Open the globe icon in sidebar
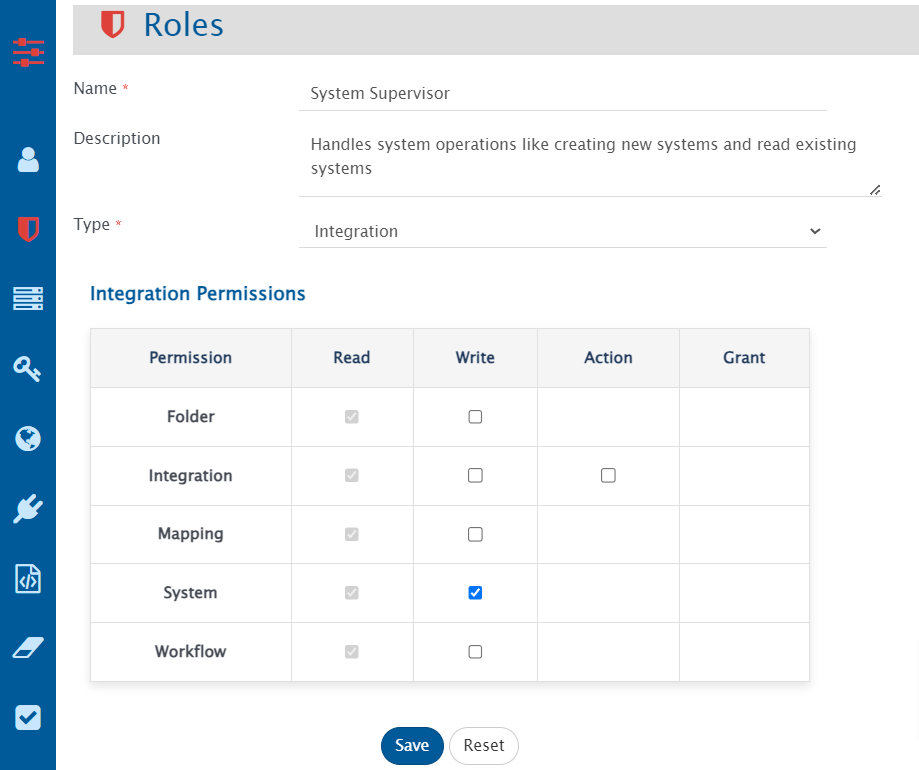The width and height of the screenshot is (919, 770). [x=28, y=438]
